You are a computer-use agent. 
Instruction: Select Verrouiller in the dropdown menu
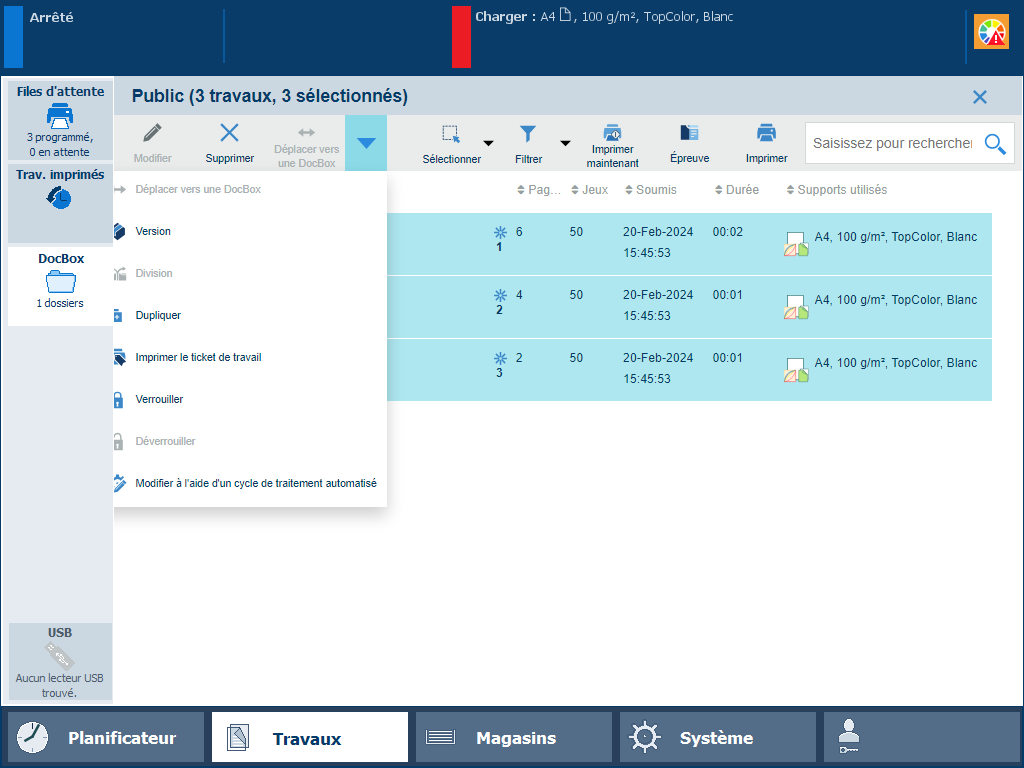pyautogui.click(x=159, y=399)
